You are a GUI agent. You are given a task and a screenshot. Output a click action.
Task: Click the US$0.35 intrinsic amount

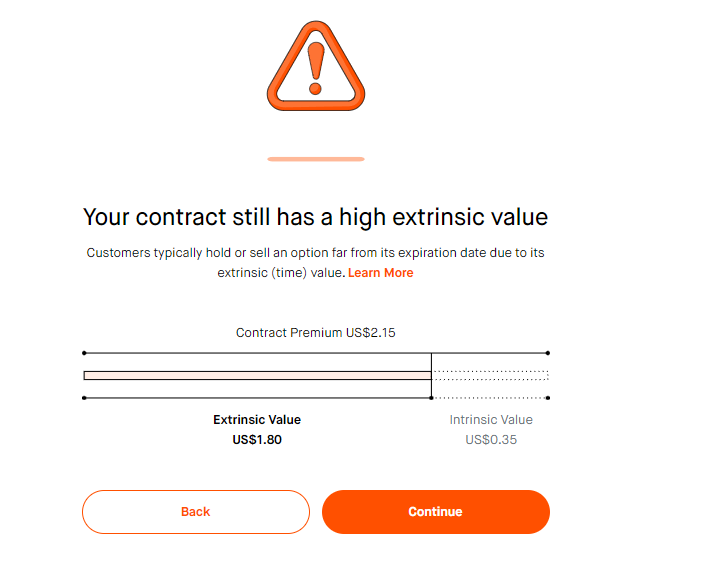click(491, 440)
